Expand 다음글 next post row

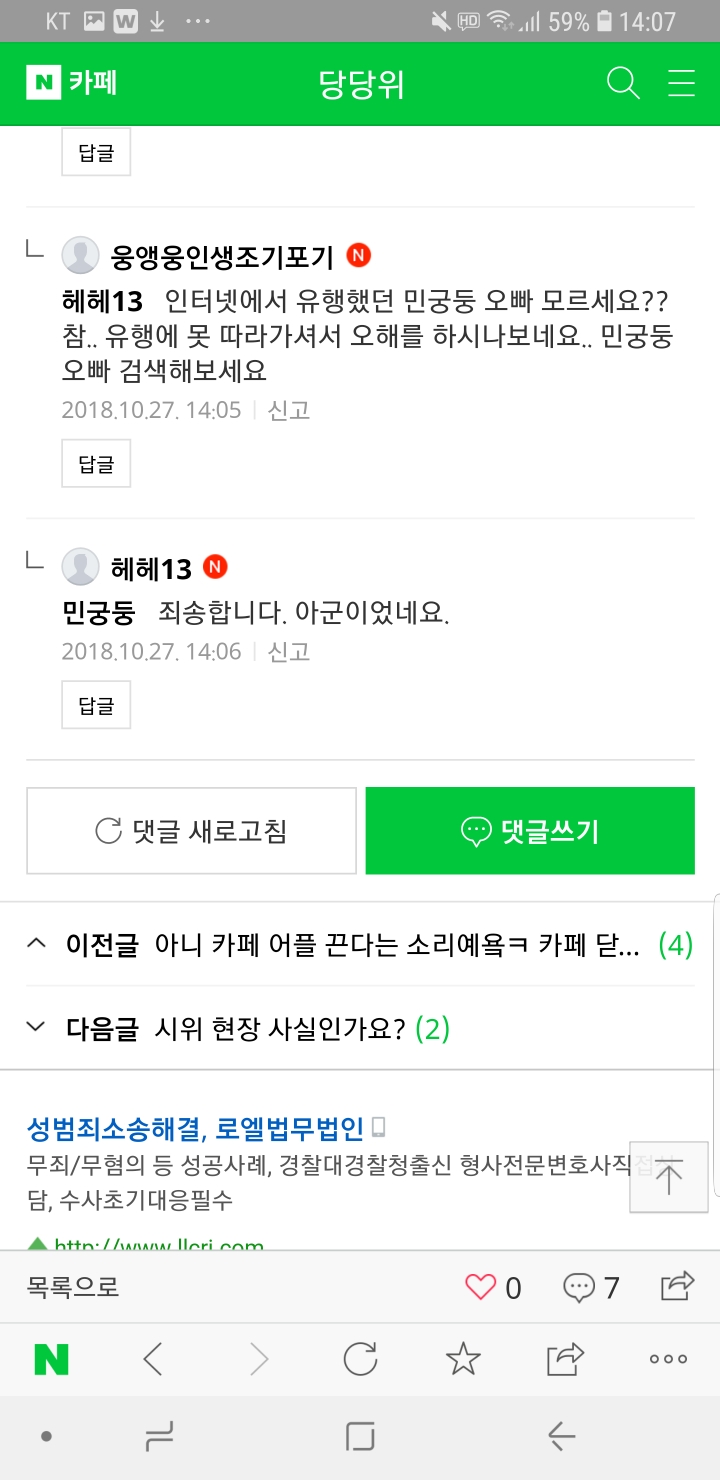click(x=360, y=1028)
